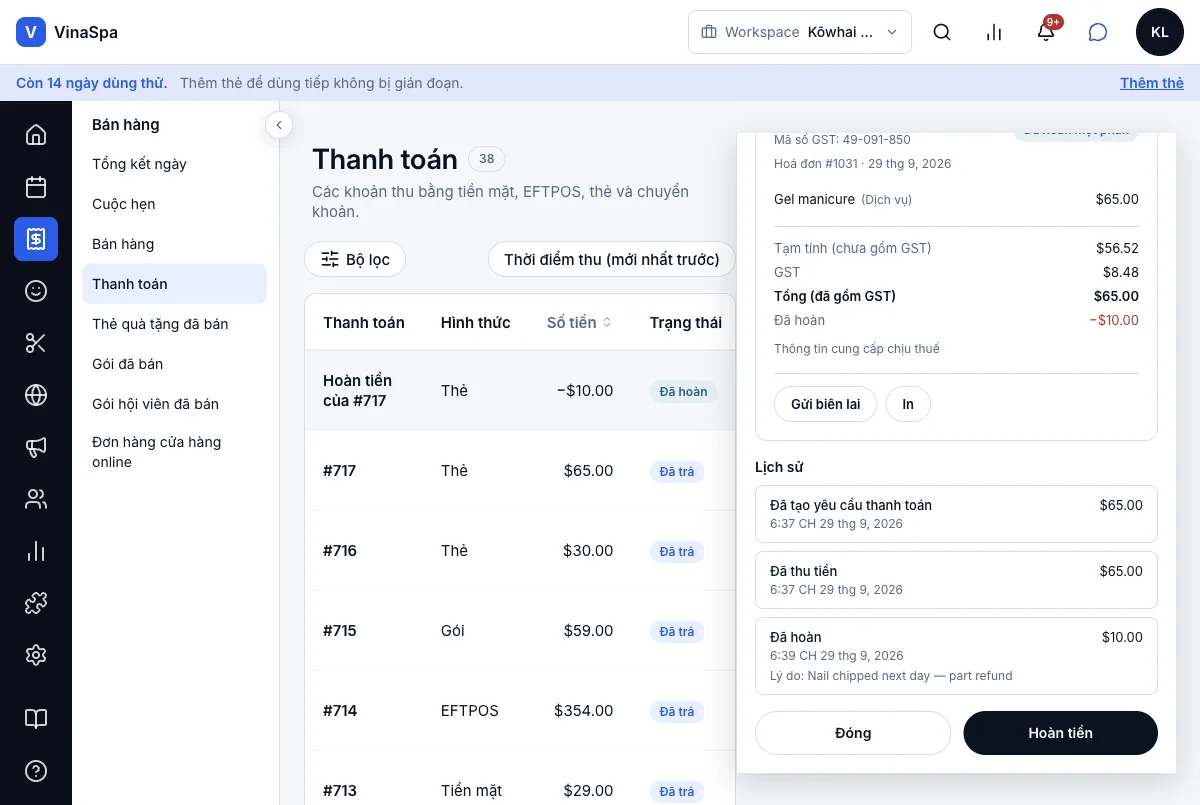This screenshot has width=1200, height=805.
Task: Select payment row #715
Action: 520,631
